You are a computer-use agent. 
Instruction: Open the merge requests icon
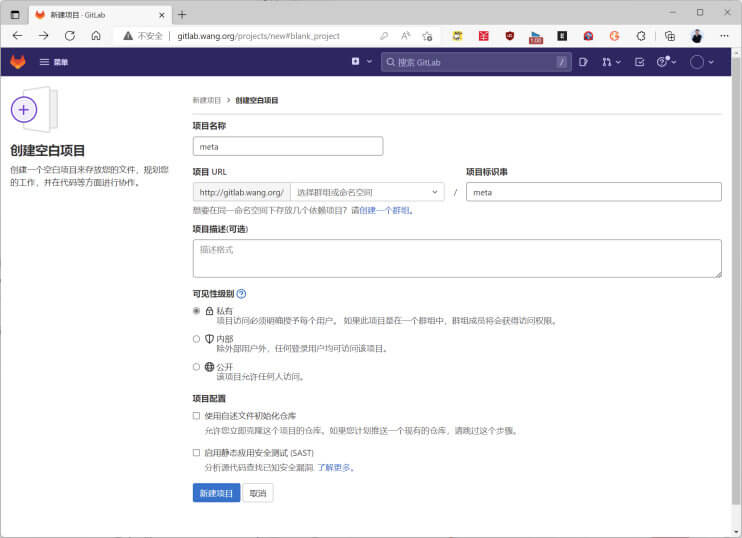pyautogui.click(x=606, y=62)
